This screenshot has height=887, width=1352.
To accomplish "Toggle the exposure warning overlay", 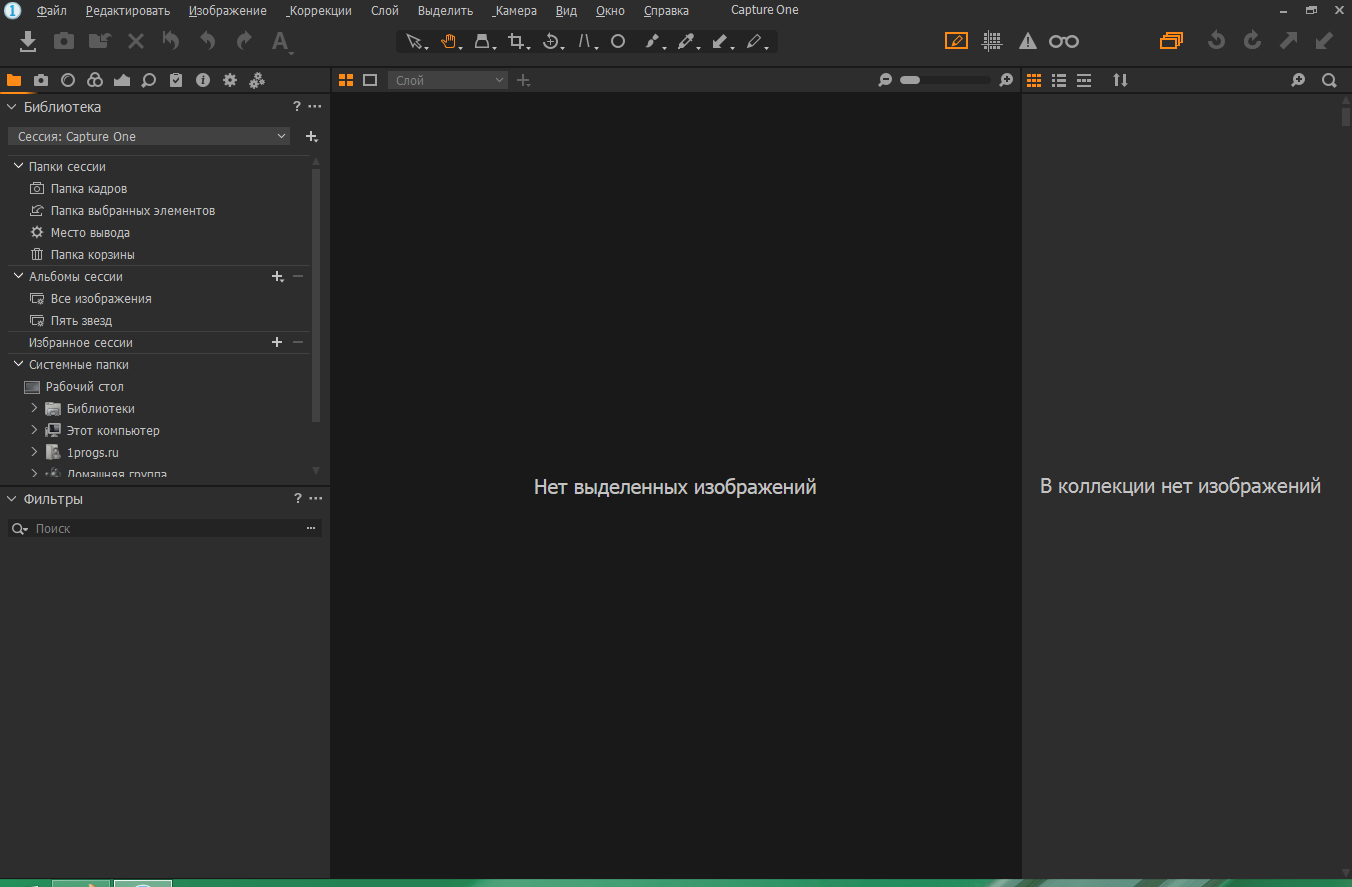I will 1028,41.
